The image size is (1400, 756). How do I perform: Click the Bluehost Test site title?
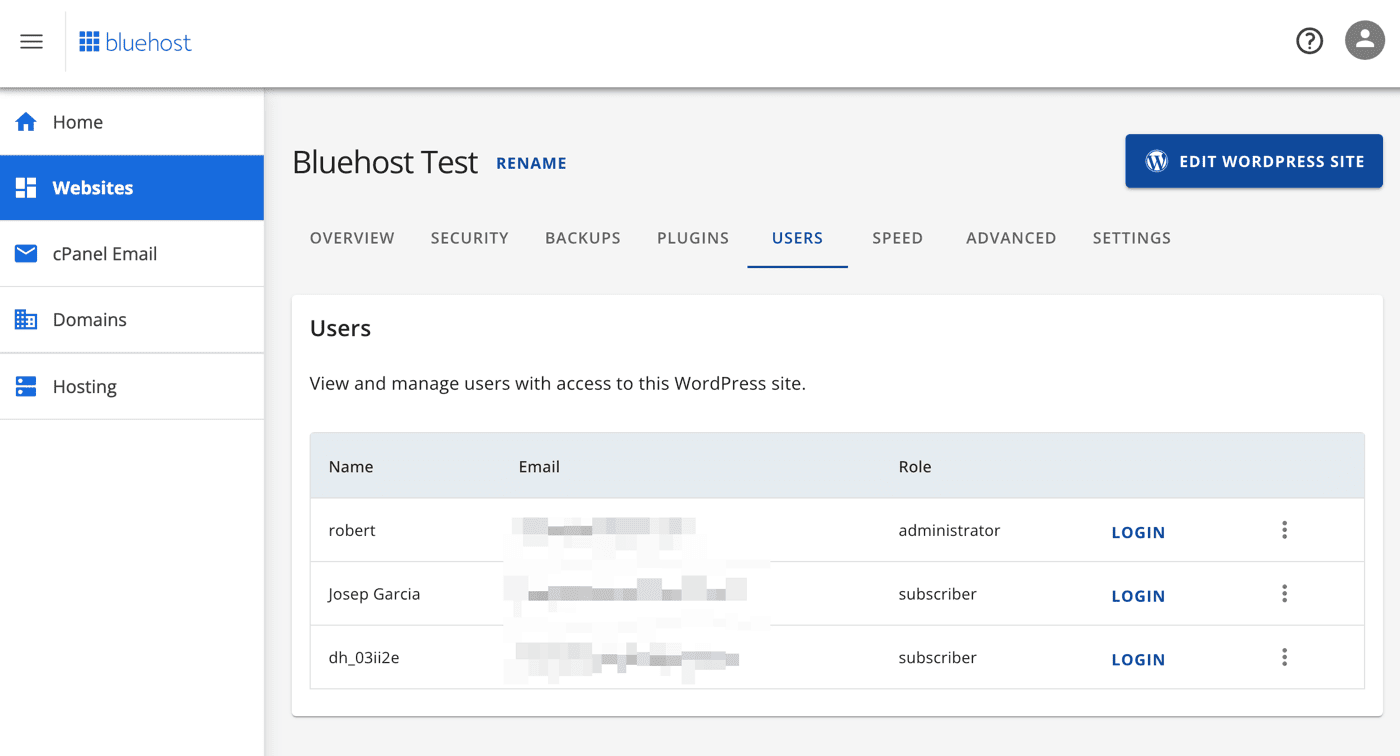pos(385,162)
